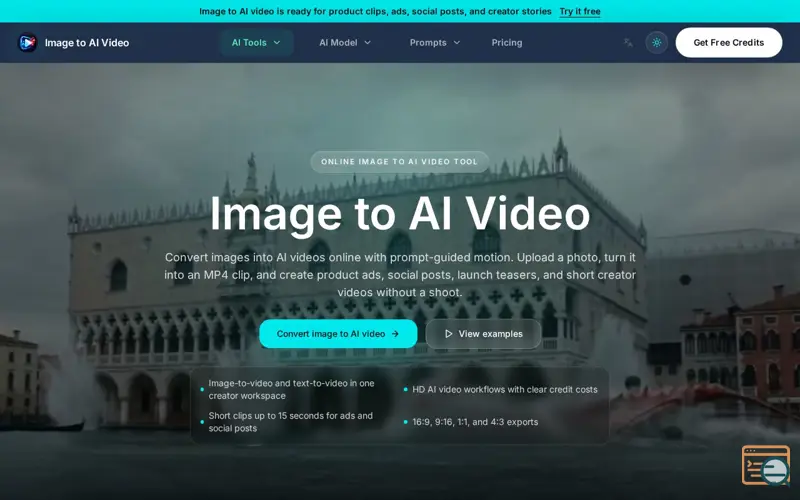The image size is (800, 500).
Task: Click the Online Image to AI Video Tool badge
Action: (x=399, y=162)
